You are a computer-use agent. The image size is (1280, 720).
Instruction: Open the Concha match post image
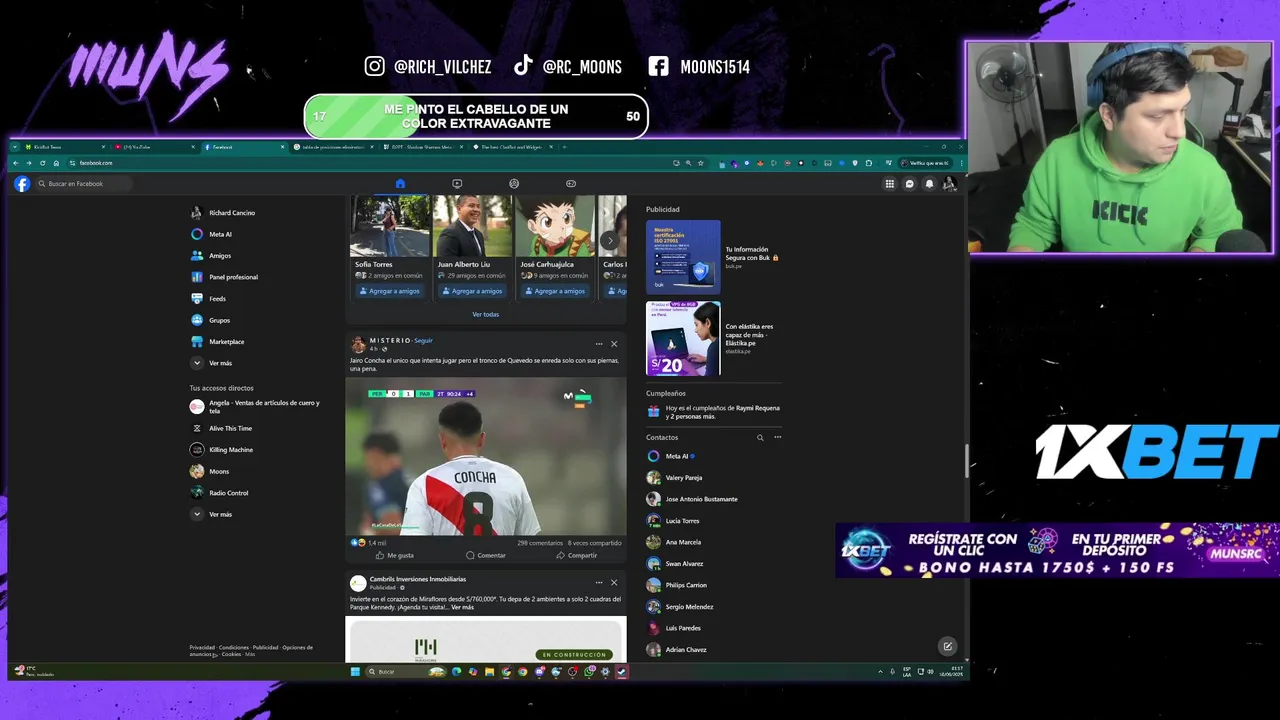(486, 456)
